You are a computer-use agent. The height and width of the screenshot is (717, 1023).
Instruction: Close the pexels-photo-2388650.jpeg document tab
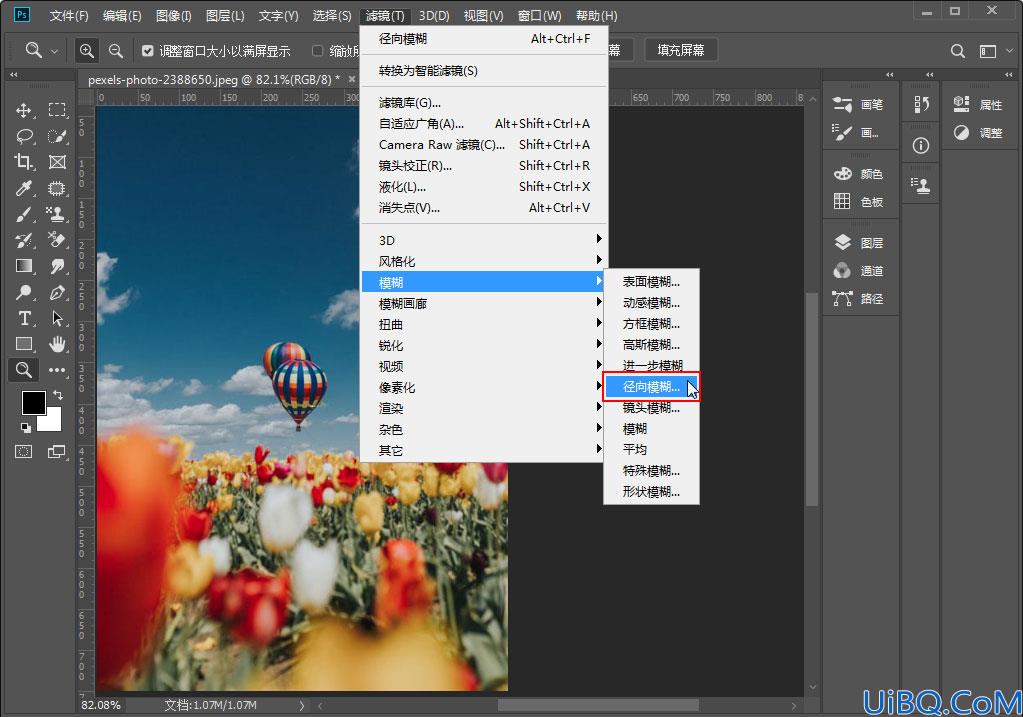[x=352, y=79]
